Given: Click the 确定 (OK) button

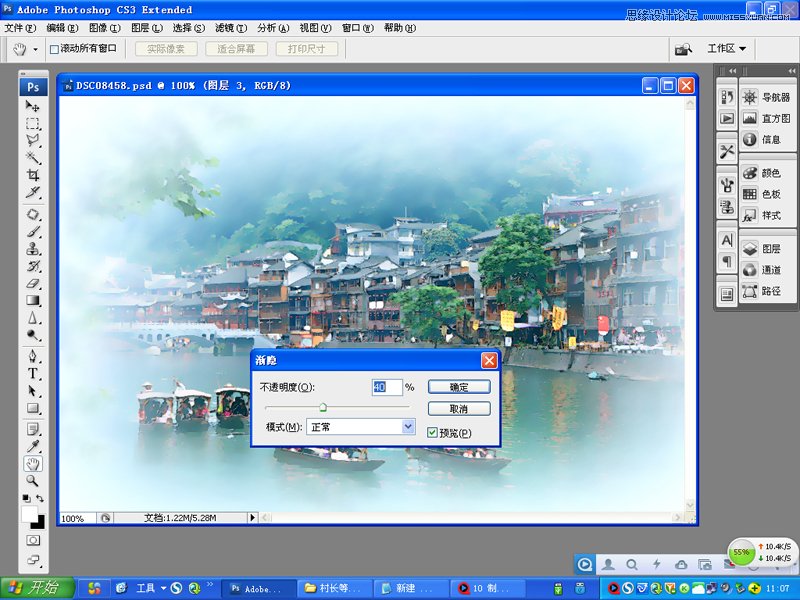Looking at the screenshot, I should 459,387.
